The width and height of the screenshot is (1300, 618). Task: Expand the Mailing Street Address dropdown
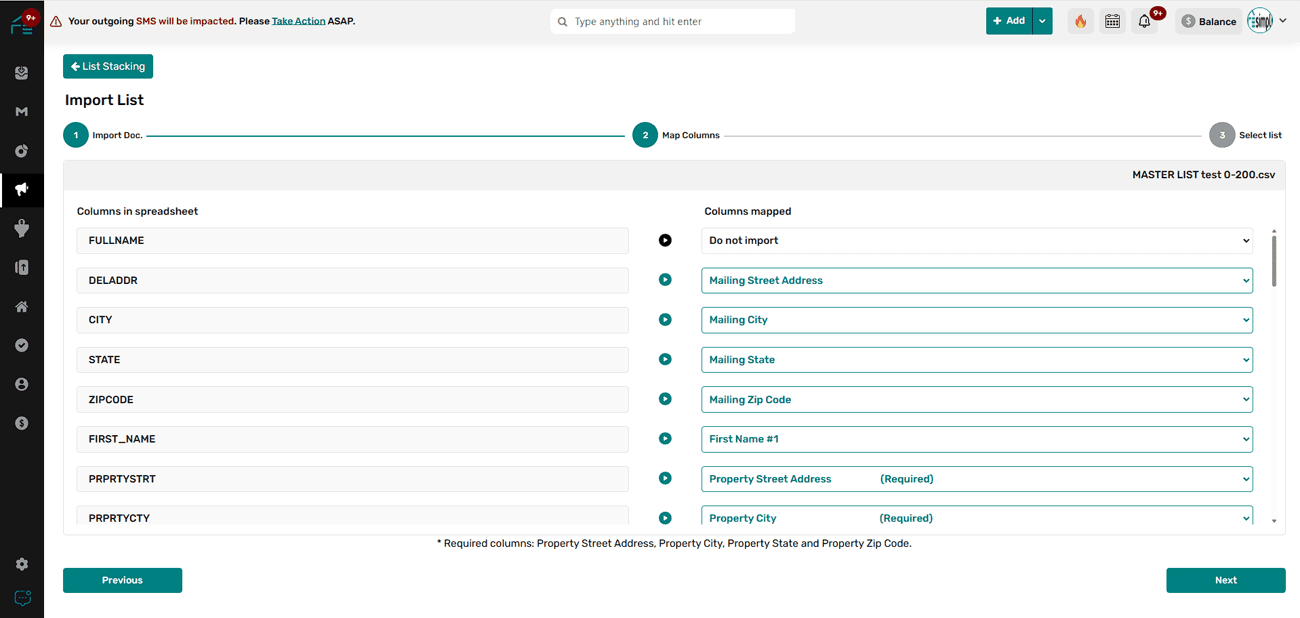pyautogui.click(x=976, y=280)
